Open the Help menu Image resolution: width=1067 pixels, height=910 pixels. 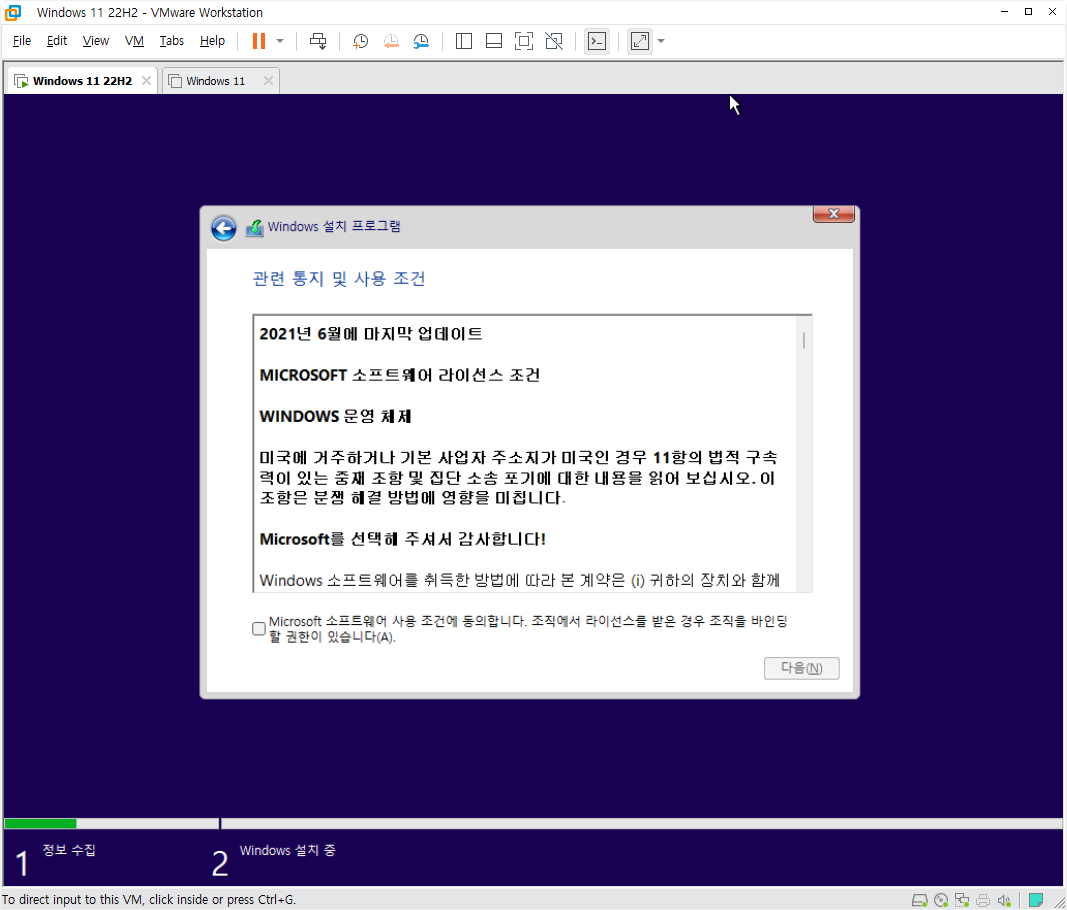click(x=212, y=41)
